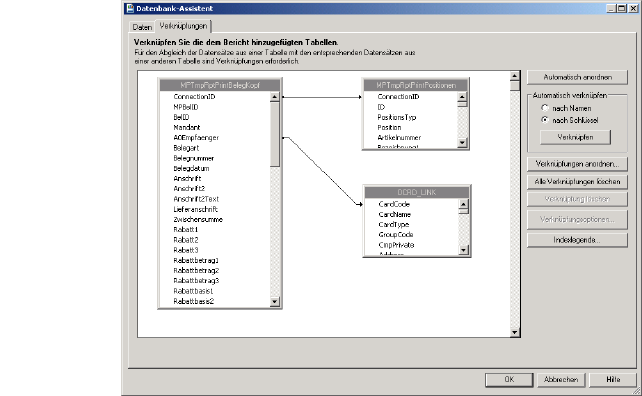Select the A0Empfaenger field
The width and height of the screenshot is (642, 396).
click(196, 138)
